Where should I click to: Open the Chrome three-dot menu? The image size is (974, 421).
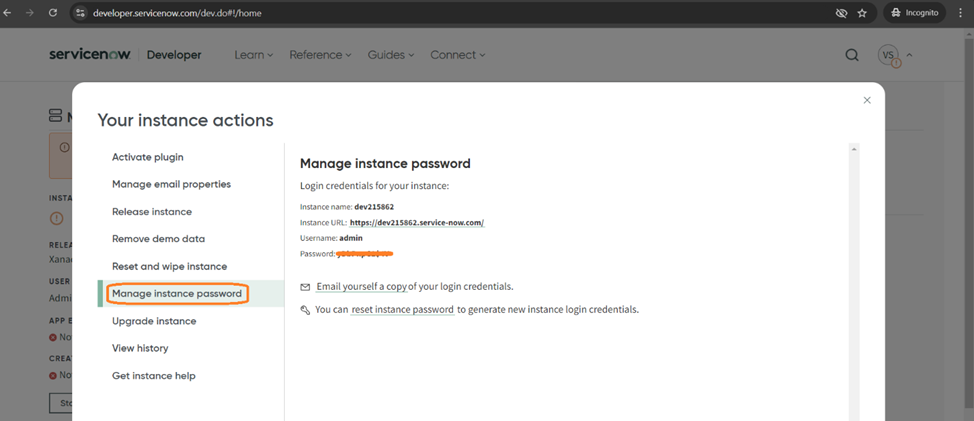tap(960, 13)
